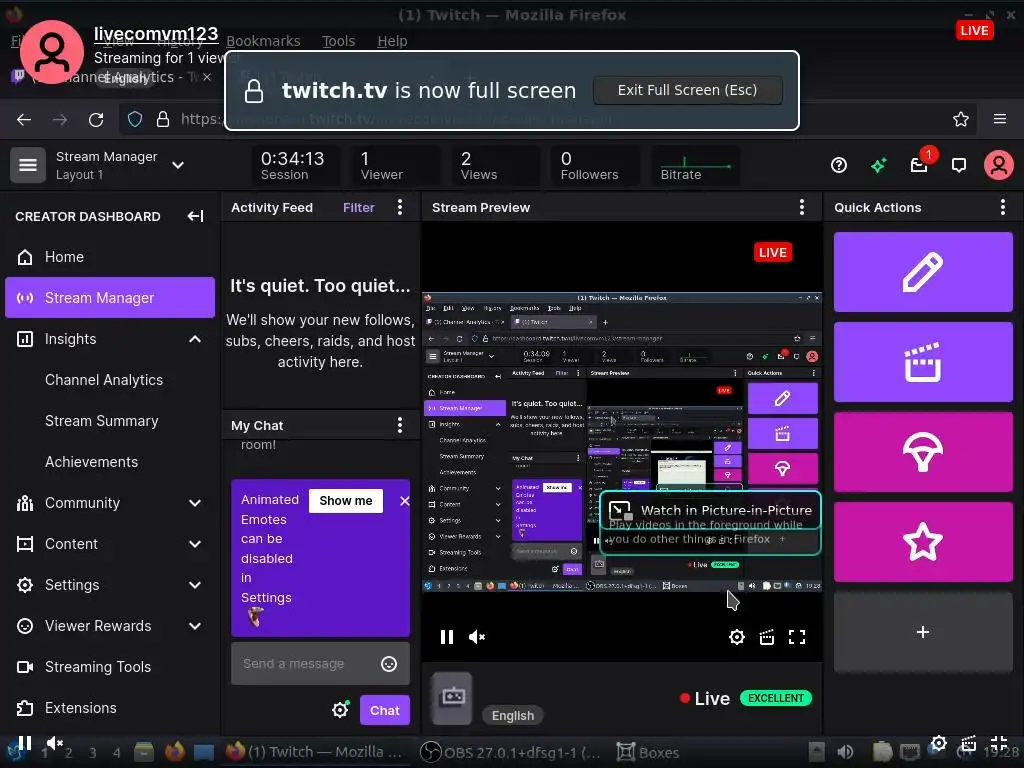Open Achievements page
Image resolution: width=1024 pixels, height=768 pixels.
(x=91, y=462)
